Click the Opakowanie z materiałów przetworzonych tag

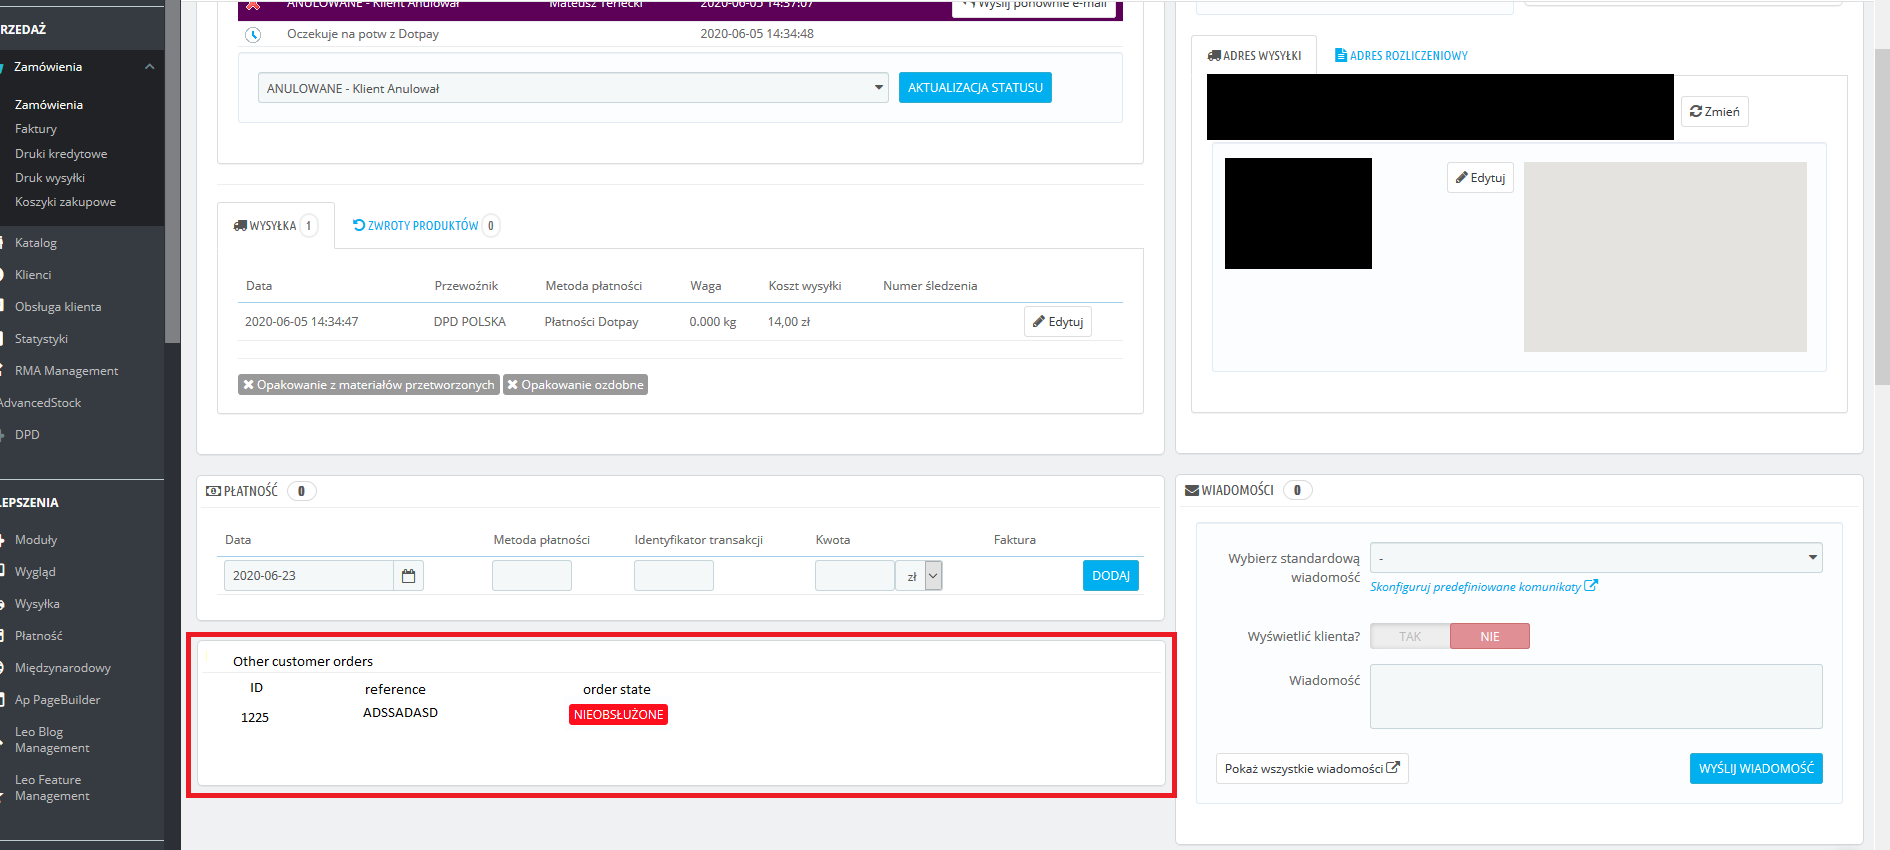[369, 385]
